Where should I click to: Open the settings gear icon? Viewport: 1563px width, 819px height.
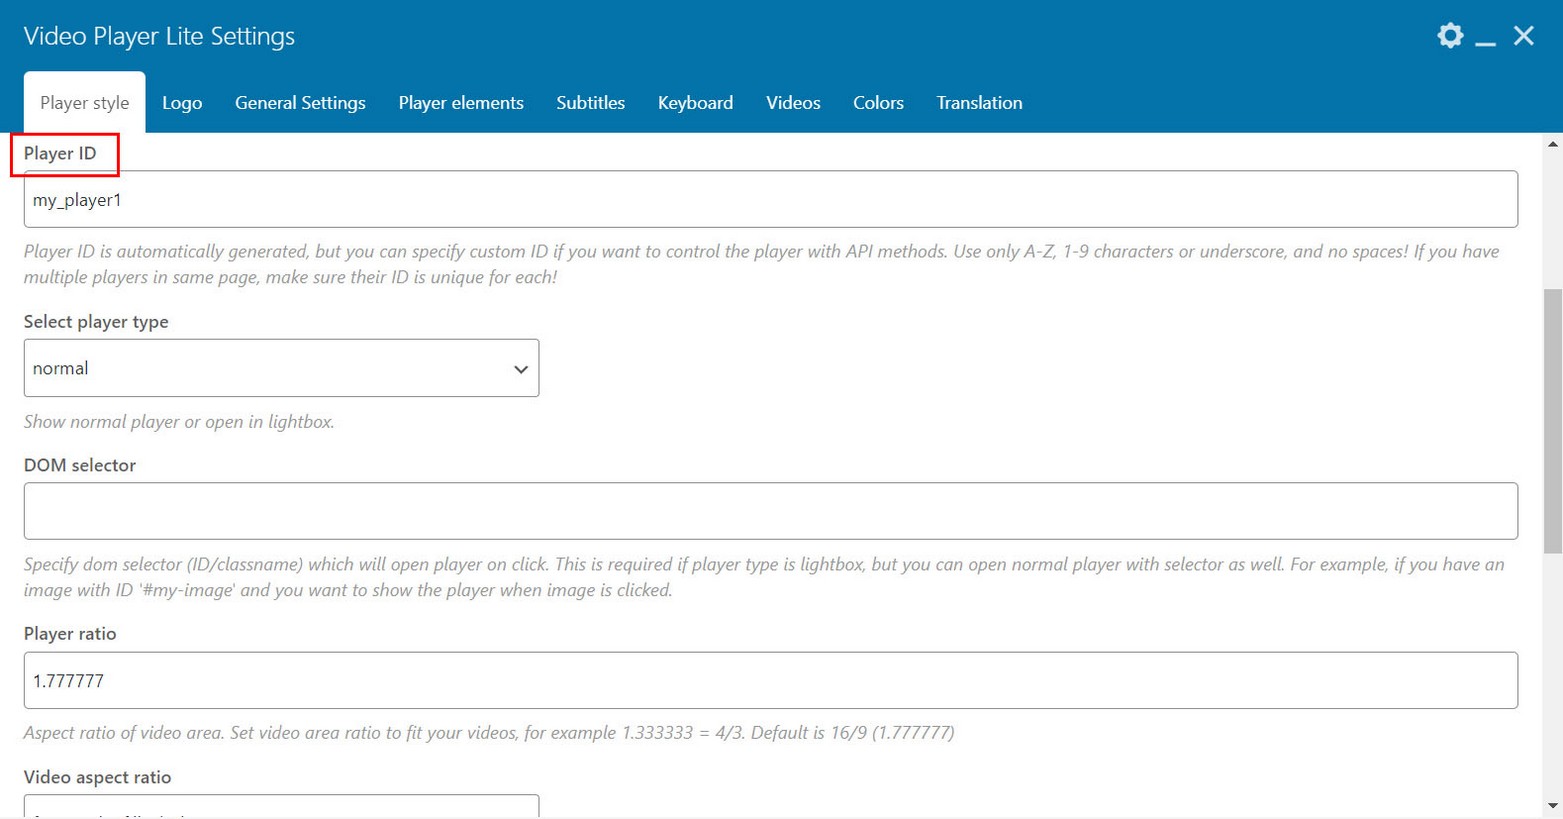(x=1450, y=36)
